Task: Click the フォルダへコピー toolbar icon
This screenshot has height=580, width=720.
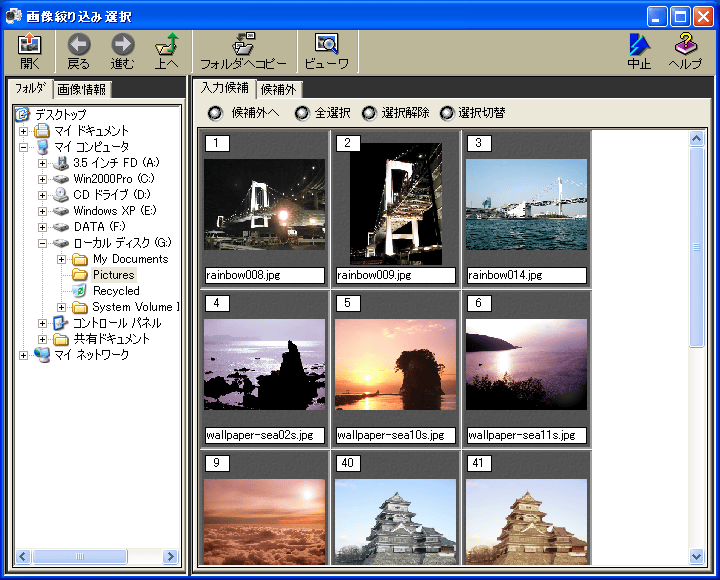Action: tap(243, 45)
